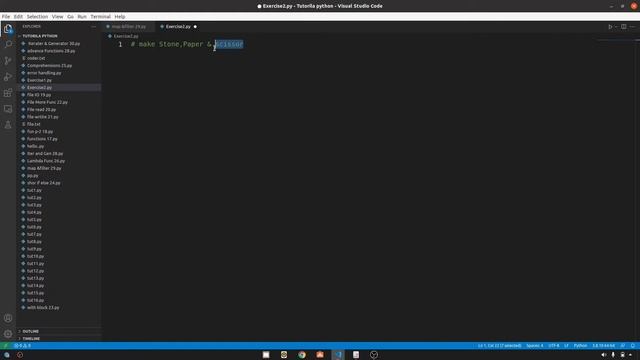Screen dimensions: 640x360
Task: Open the file manager icon in the taskbar
Action: (x=266, y=355)
